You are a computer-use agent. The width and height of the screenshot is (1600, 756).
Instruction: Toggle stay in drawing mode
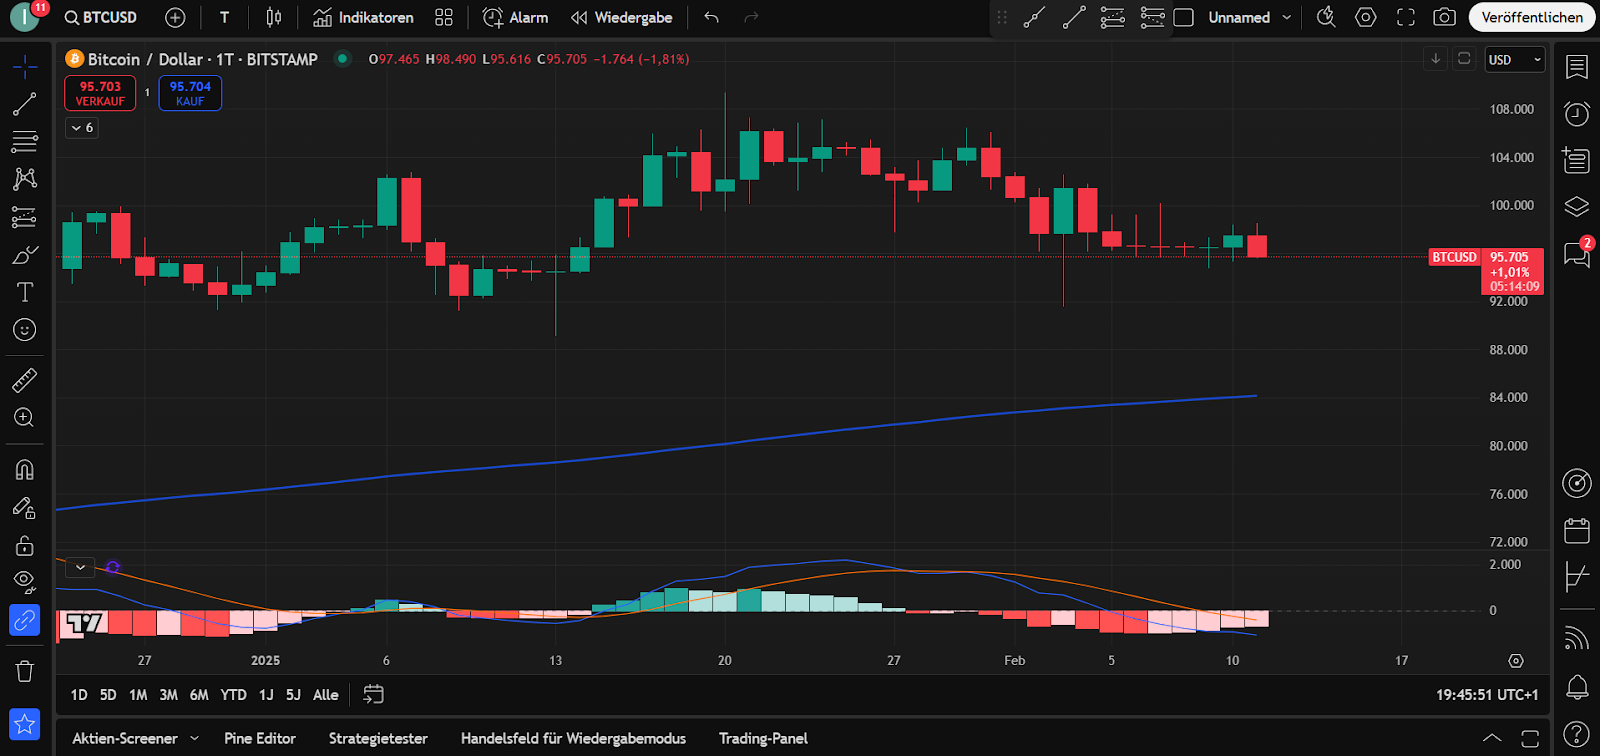[25, 508]
